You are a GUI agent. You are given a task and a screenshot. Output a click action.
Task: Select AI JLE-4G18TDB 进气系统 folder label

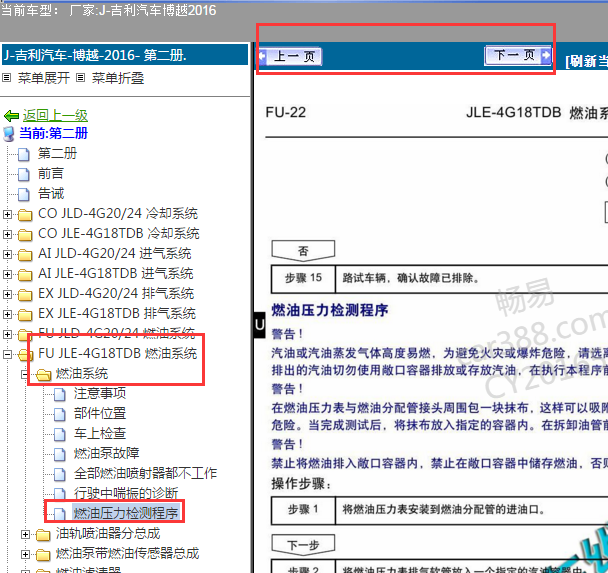click(116, 274)
